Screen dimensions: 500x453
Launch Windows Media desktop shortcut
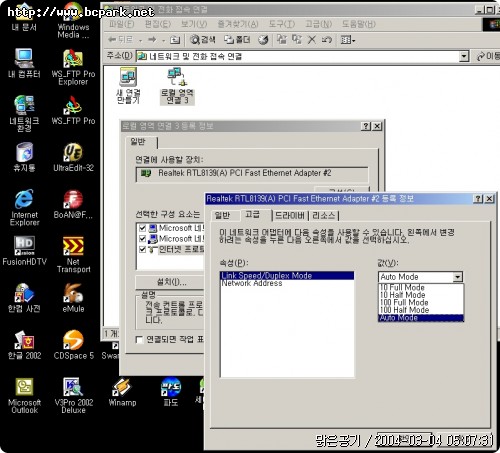click(73, 21)
